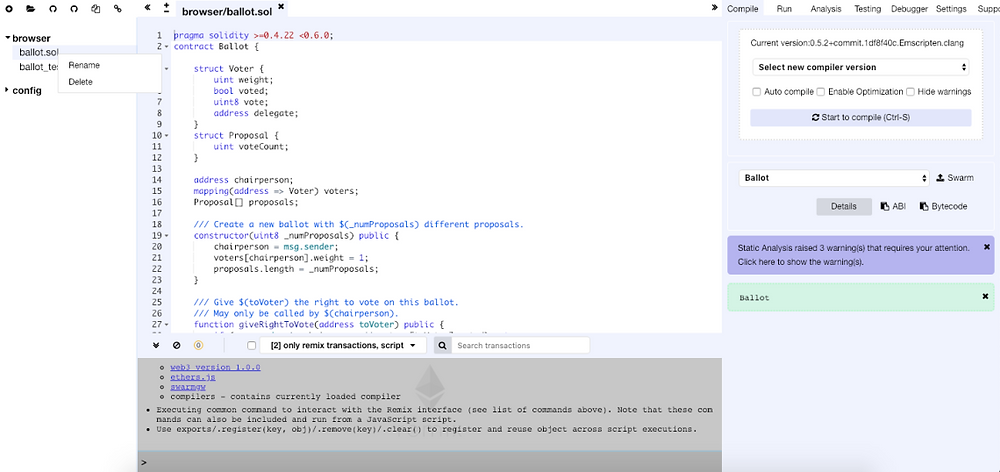Switch to the Run tab
Screen dimensions: 1000x472
pos(784,9)
